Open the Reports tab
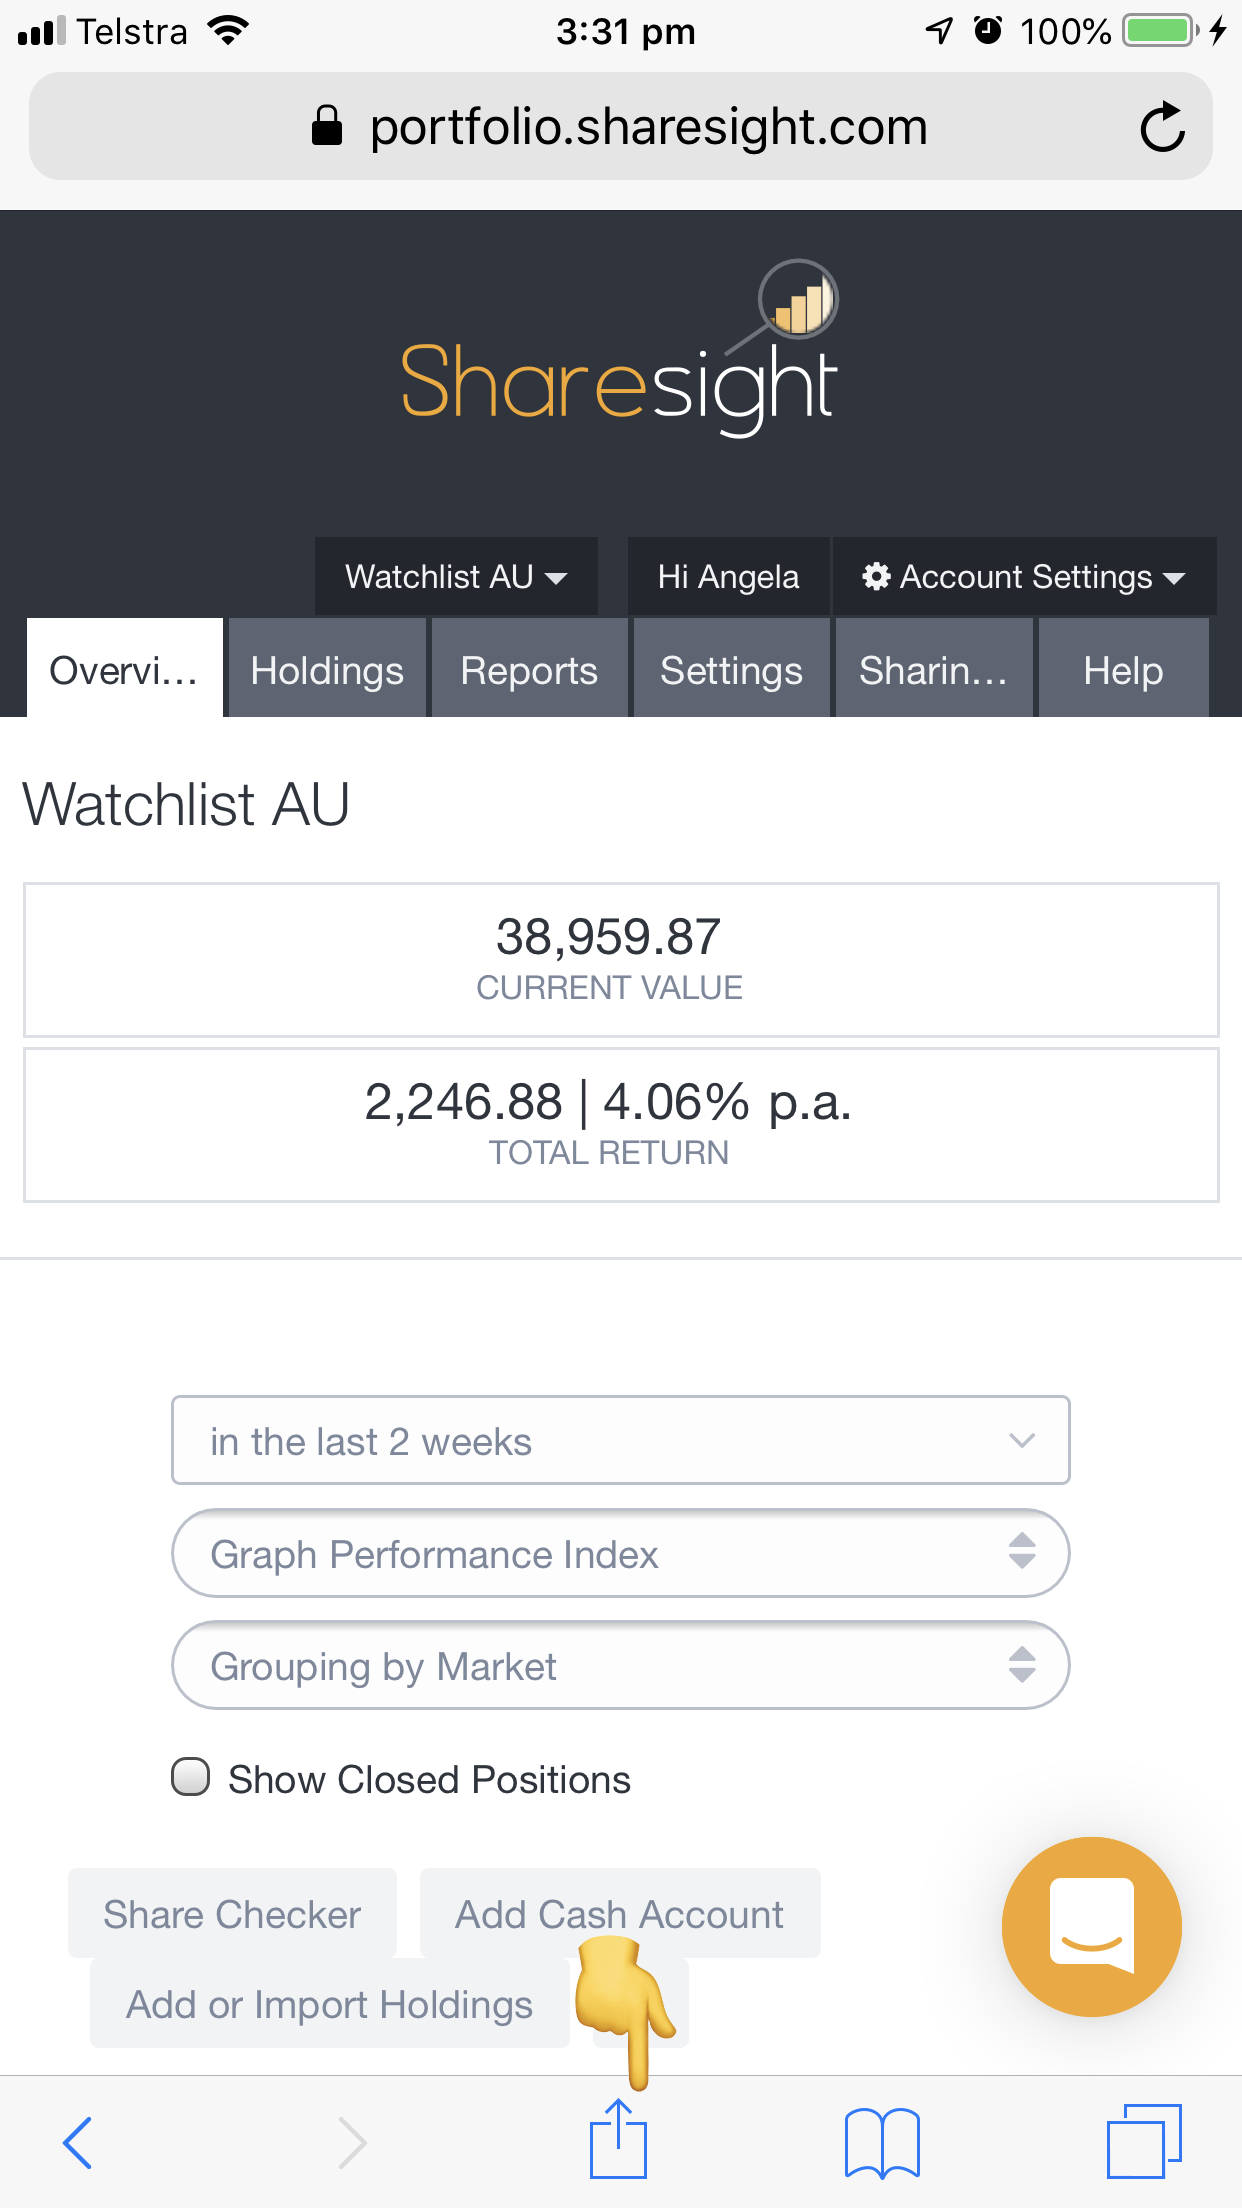Screen dimensions: 1242x2208 [x=529, y=668]
